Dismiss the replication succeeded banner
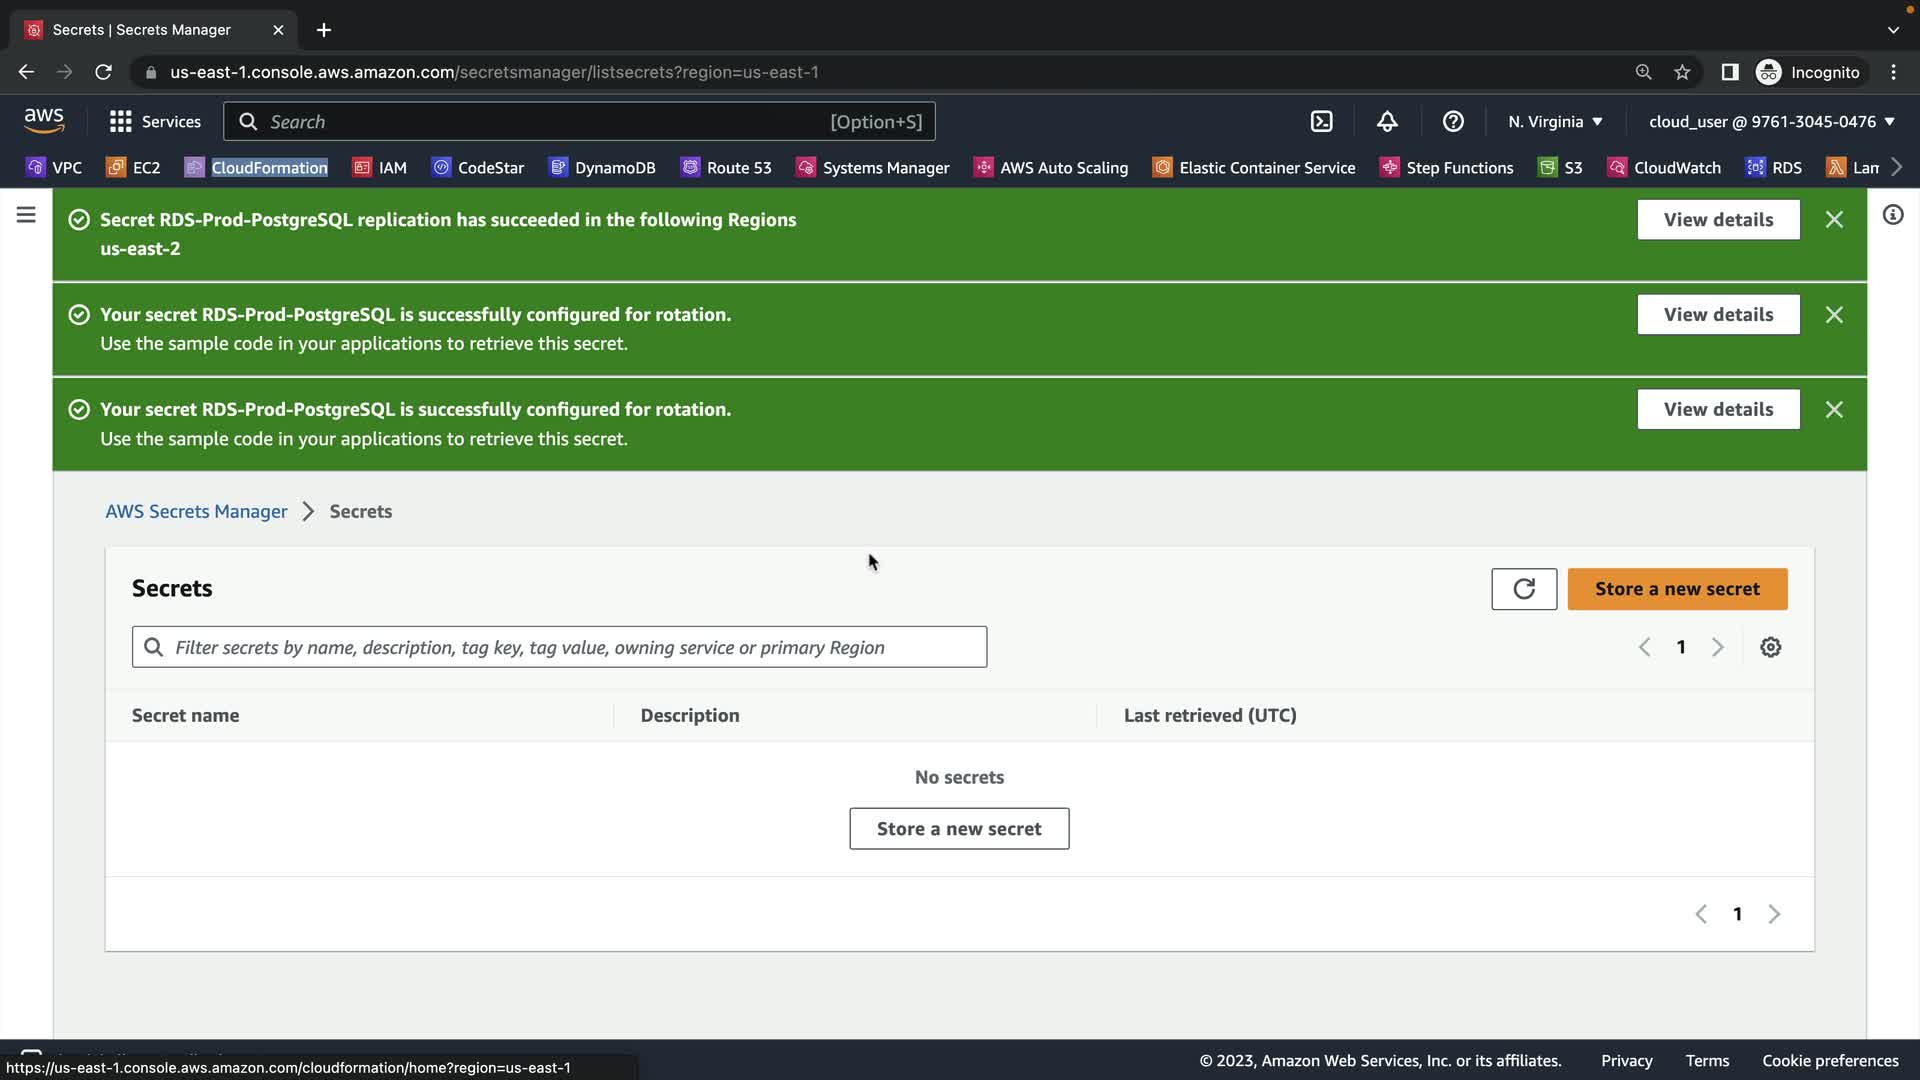Viewport: 1920px width, 1080px height. pos(1833,219)
